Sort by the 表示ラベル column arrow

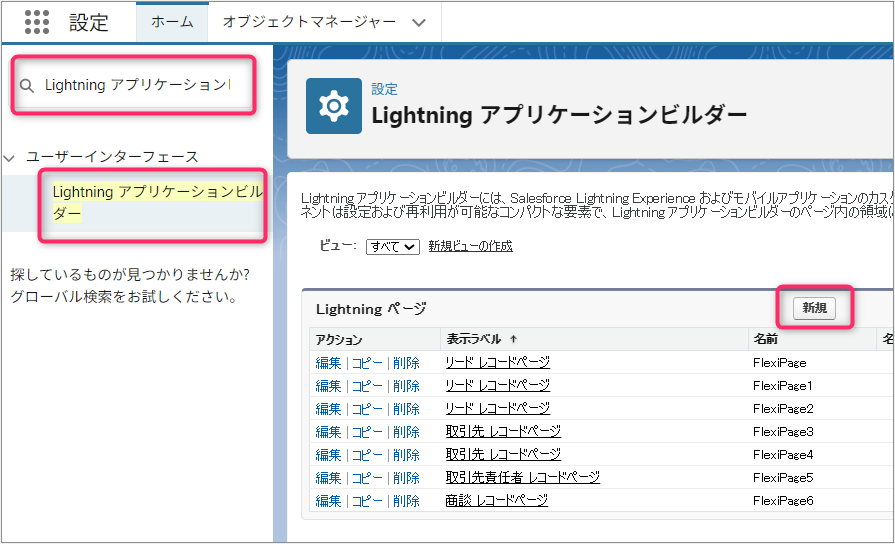pos(514,340)
